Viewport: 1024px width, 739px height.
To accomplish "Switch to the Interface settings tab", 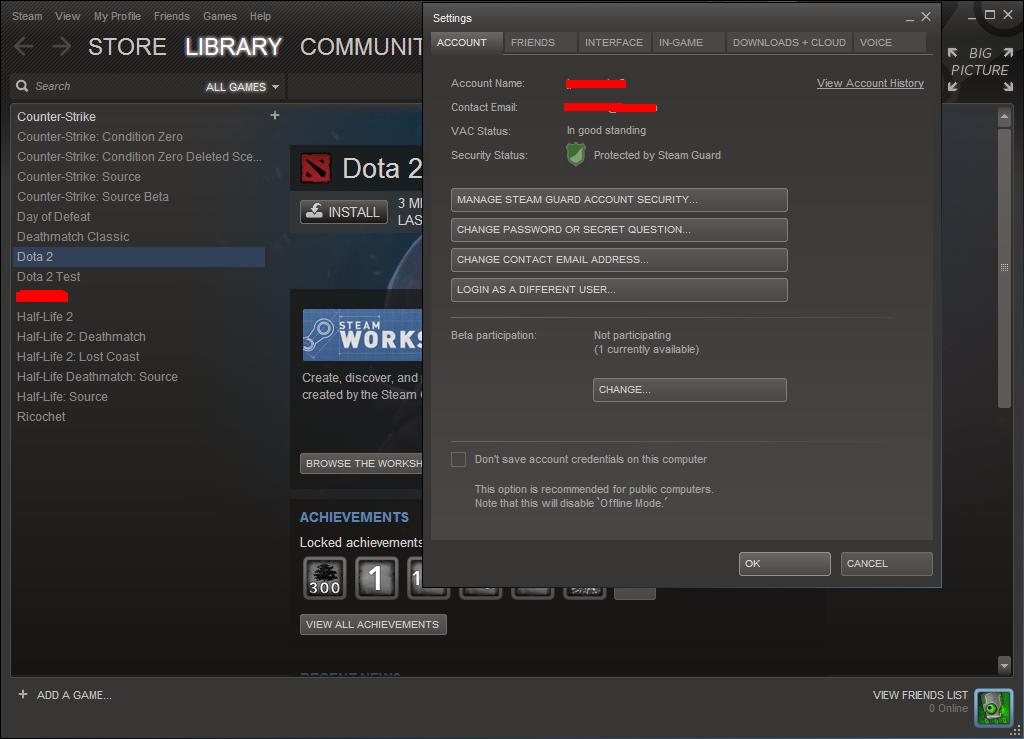I will (x=614, y=42).
